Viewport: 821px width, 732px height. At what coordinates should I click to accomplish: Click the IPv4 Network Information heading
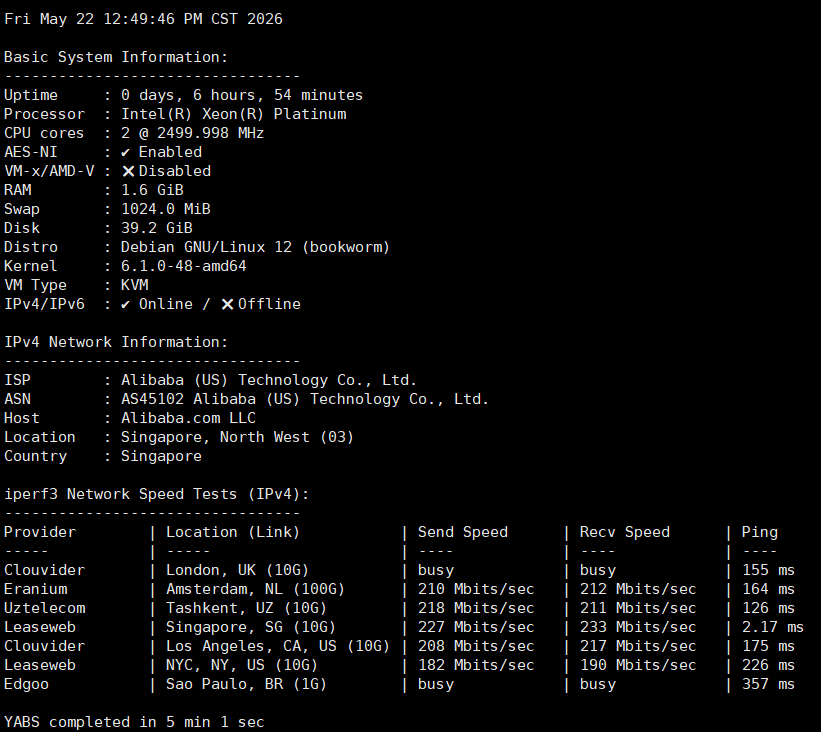tap(116, 342)
